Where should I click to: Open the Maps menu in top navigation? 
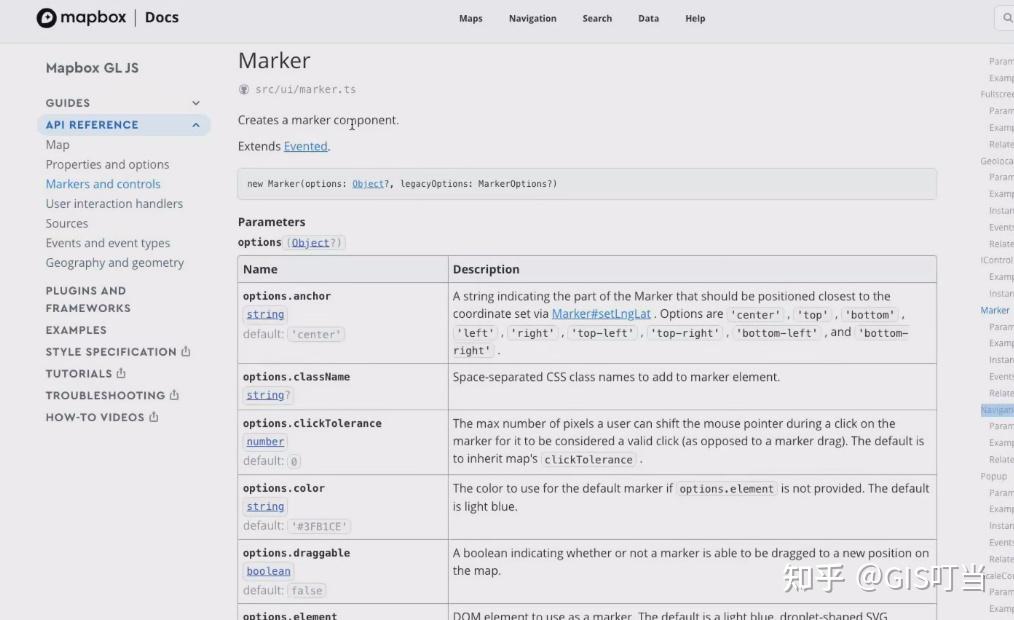click(x=470, y=18)
